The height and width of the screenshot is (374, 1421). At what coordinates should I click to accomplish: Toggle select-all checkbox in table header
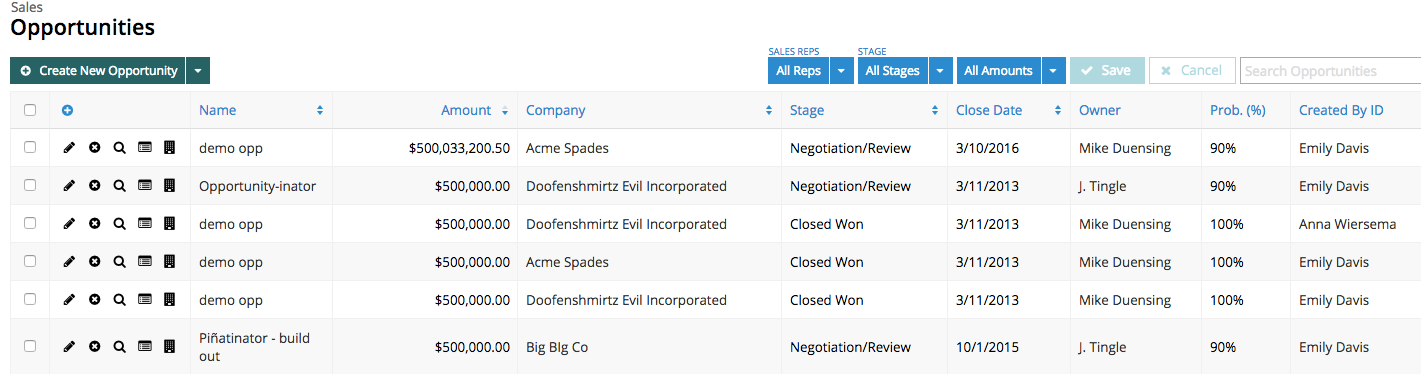[30, 110]
